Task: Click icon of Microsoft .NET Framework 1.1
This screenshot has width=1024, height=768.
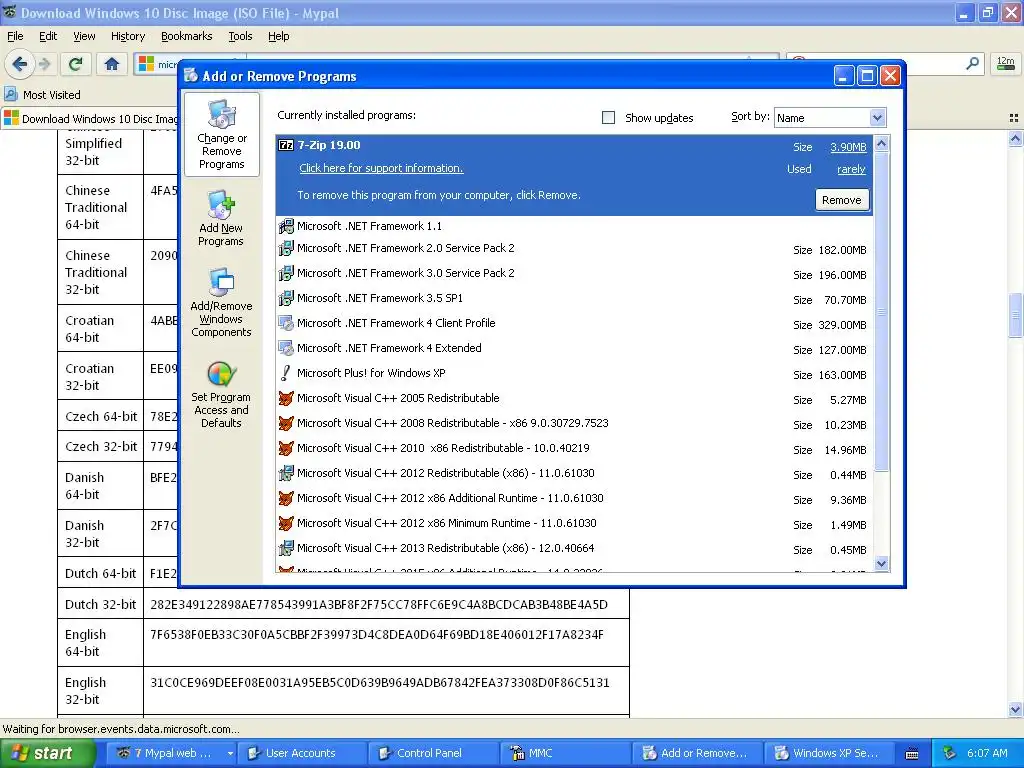Action: tap(286, 227)
